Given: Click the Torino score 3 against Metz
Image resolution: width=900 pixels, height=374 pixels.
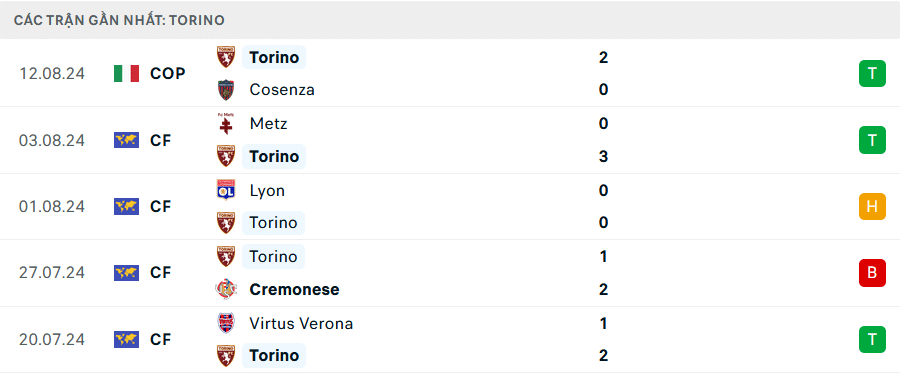Looking at the screenshot, I should (603, 156).
